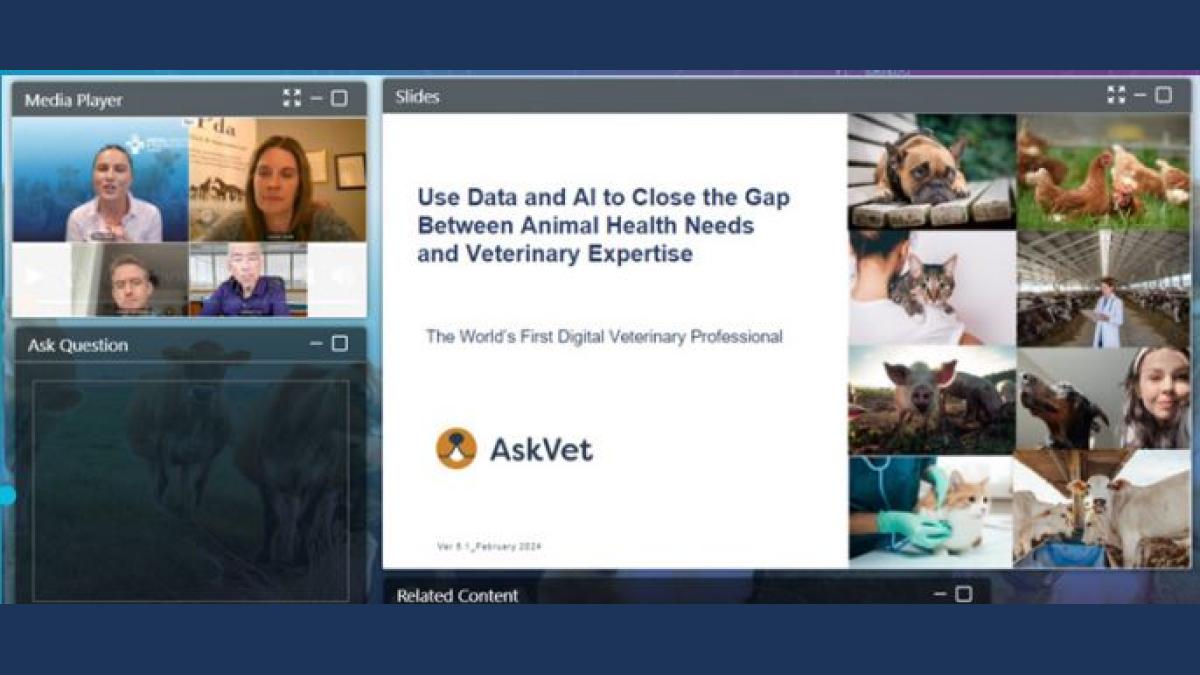The height and width of the screenshot is (675, 1200).
Task: Minimize the Slides panel
Action: click(1140, 95)
